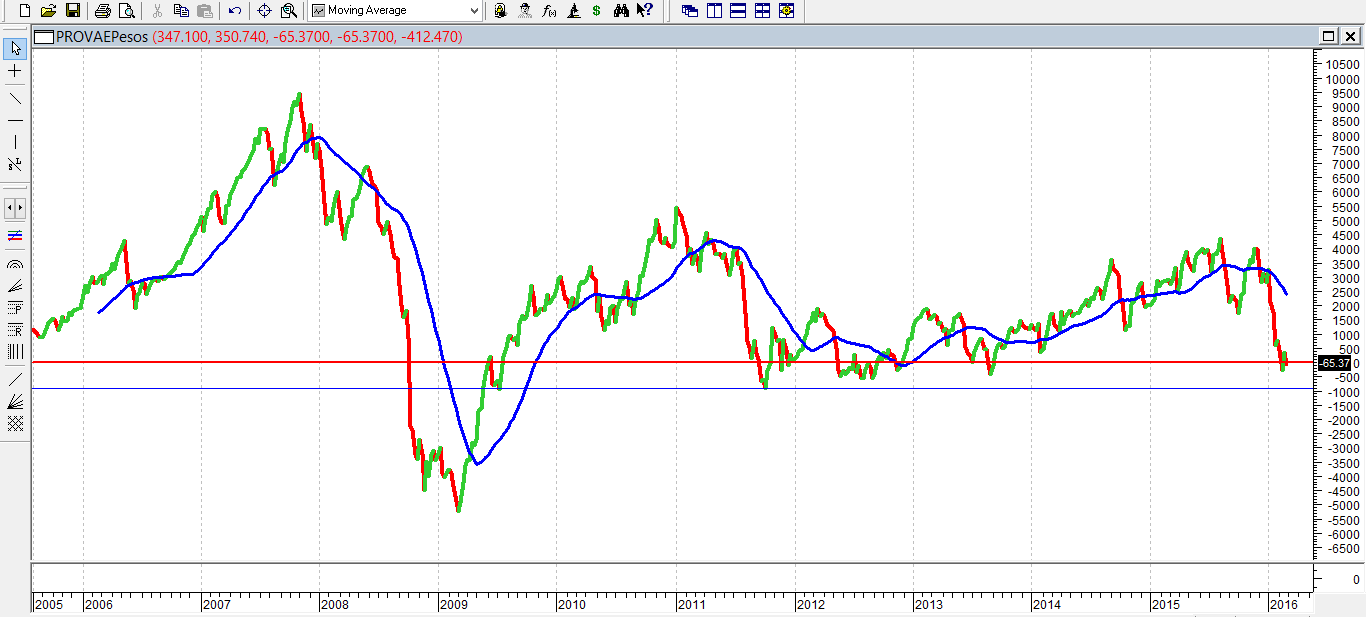Select the vertical time zones tool

click(x=15, y=352)
